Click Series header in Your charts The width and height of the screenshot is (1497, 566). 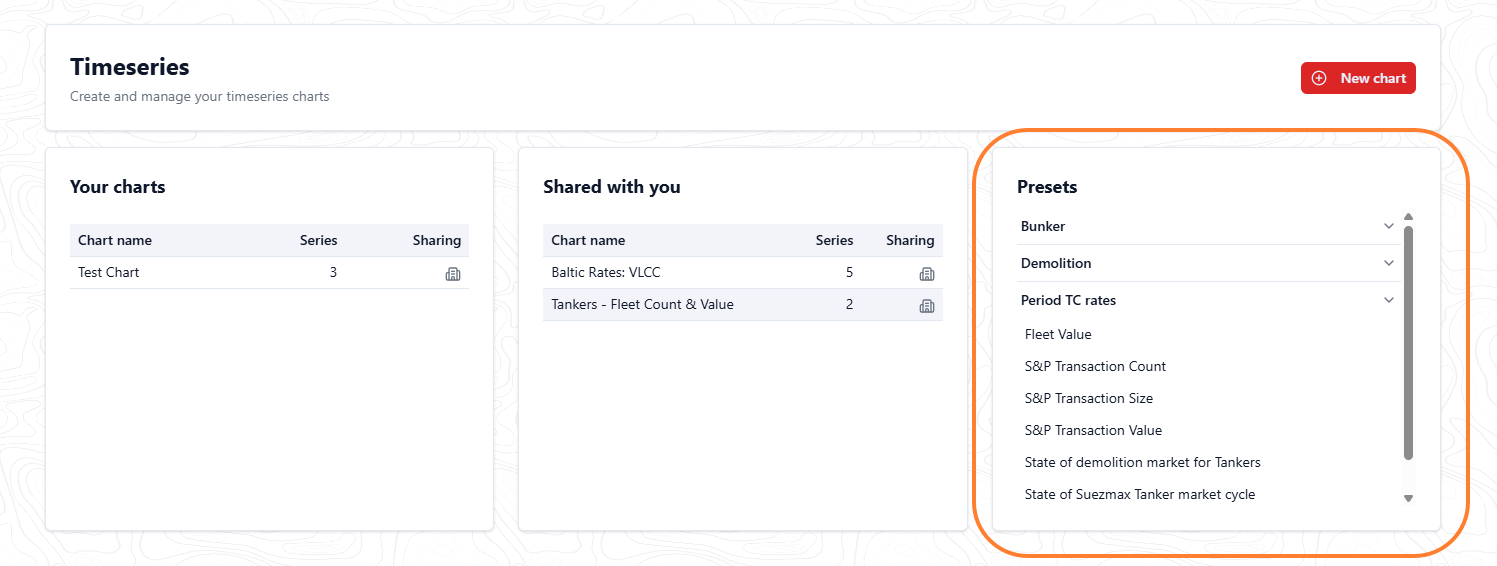pyautogui.click(x=318, y=240)
